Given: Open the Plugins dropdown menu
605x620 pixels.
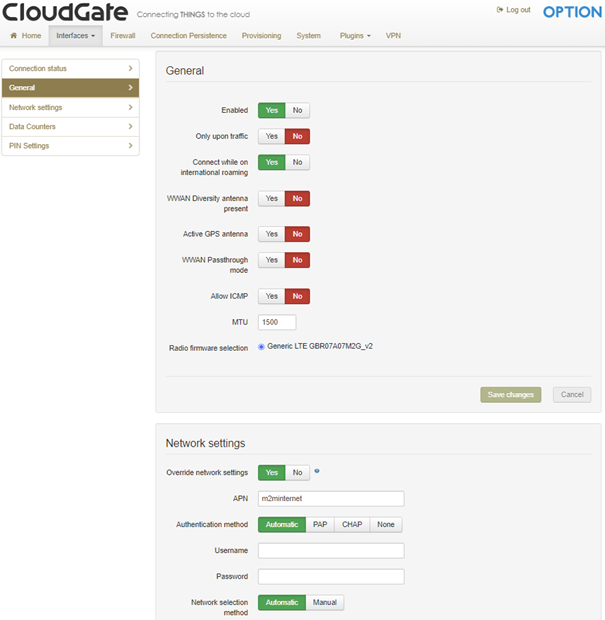Looking at the screenshot, I should [x=354, y=35].
